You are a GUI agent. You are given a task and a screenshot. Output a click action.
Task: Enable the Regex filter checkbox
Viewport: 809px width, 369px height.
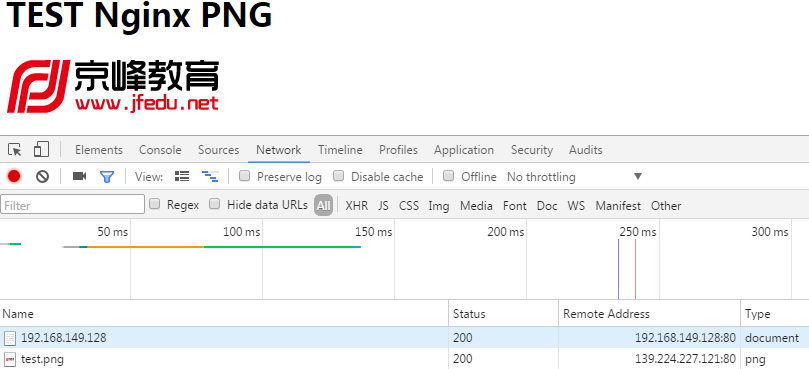pos(154,204)
